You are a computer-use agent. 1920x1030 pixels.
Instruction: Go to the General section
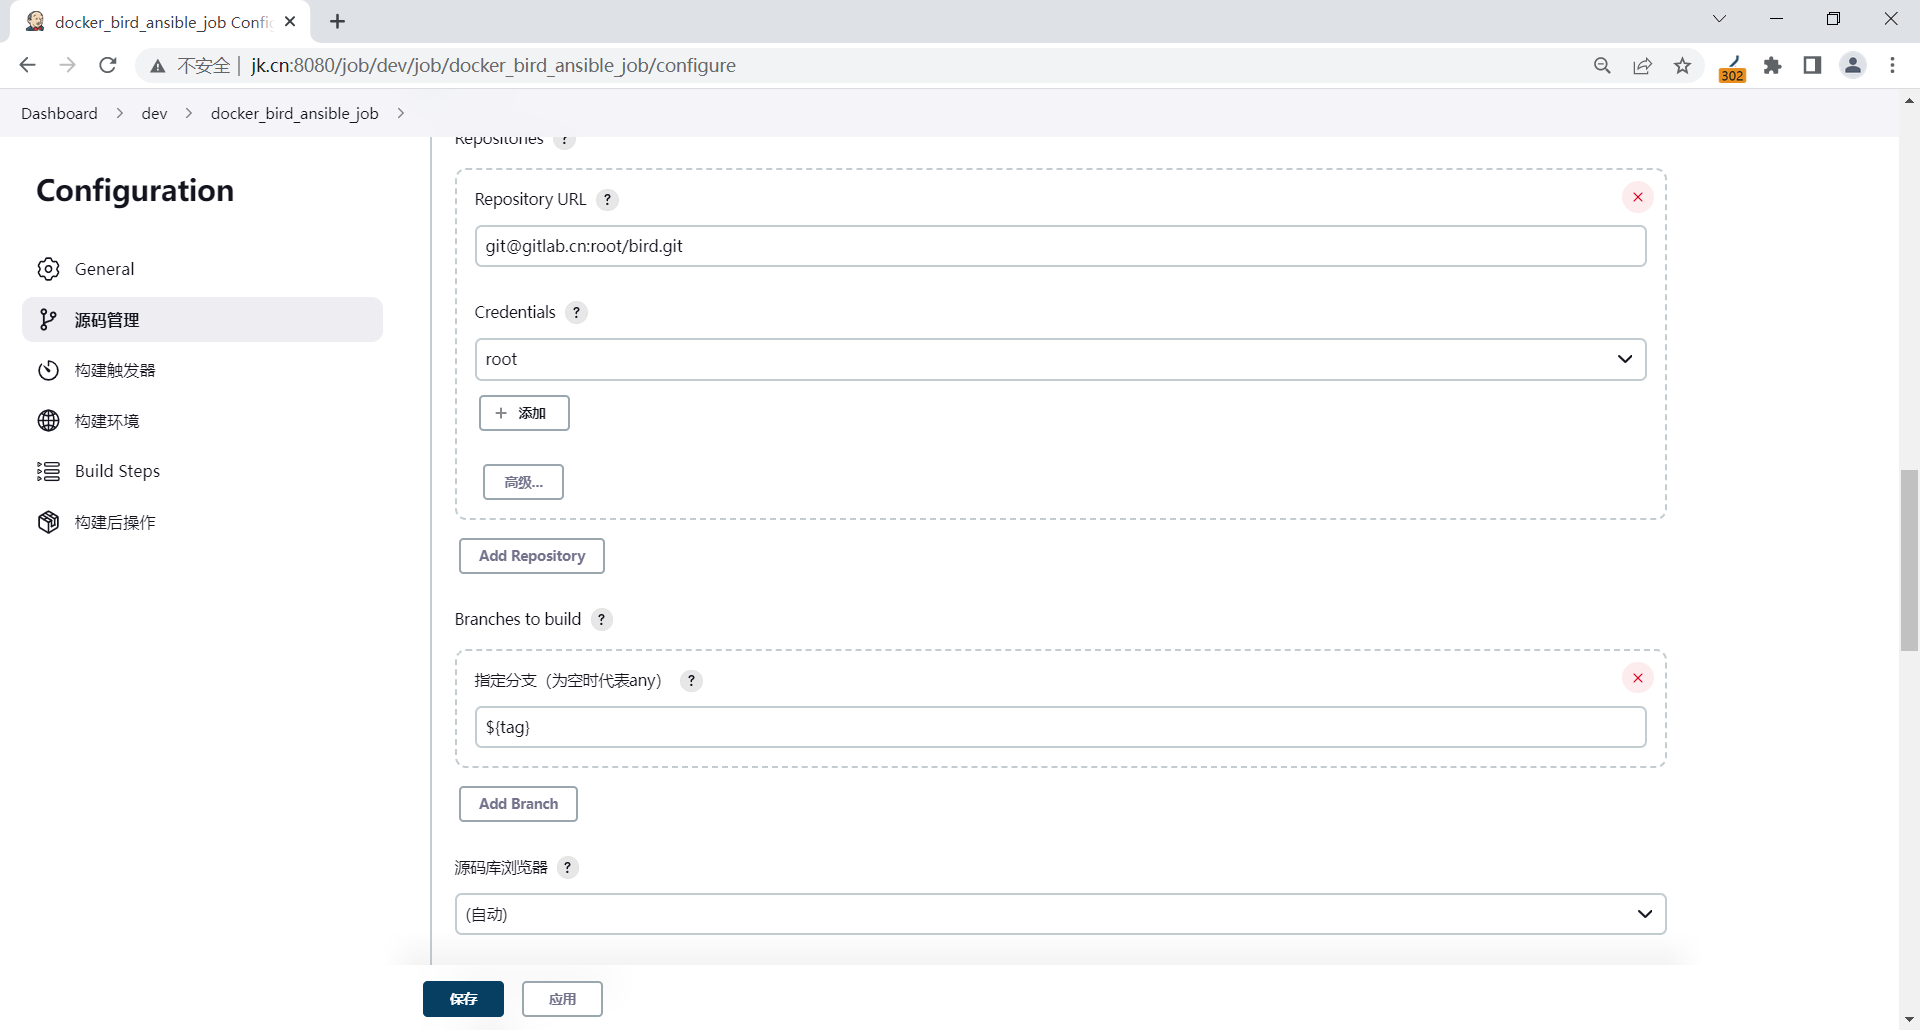(202, 269)
